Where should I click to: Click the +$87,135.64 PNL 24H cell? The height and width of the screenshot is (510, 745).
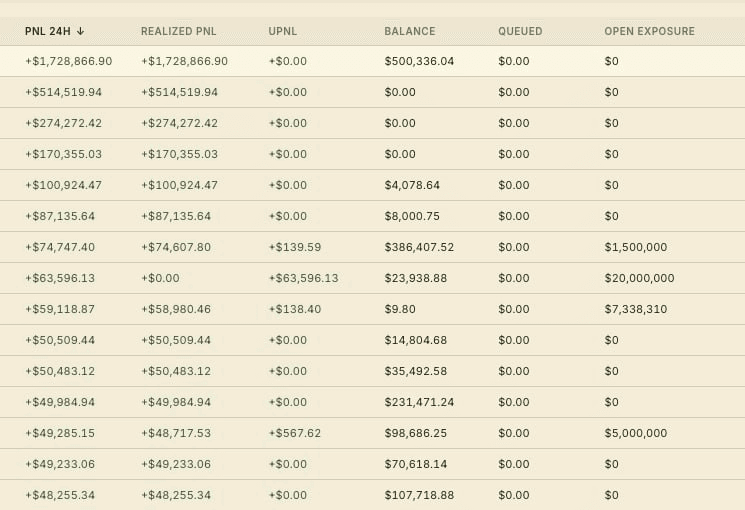tap(60, 216)
